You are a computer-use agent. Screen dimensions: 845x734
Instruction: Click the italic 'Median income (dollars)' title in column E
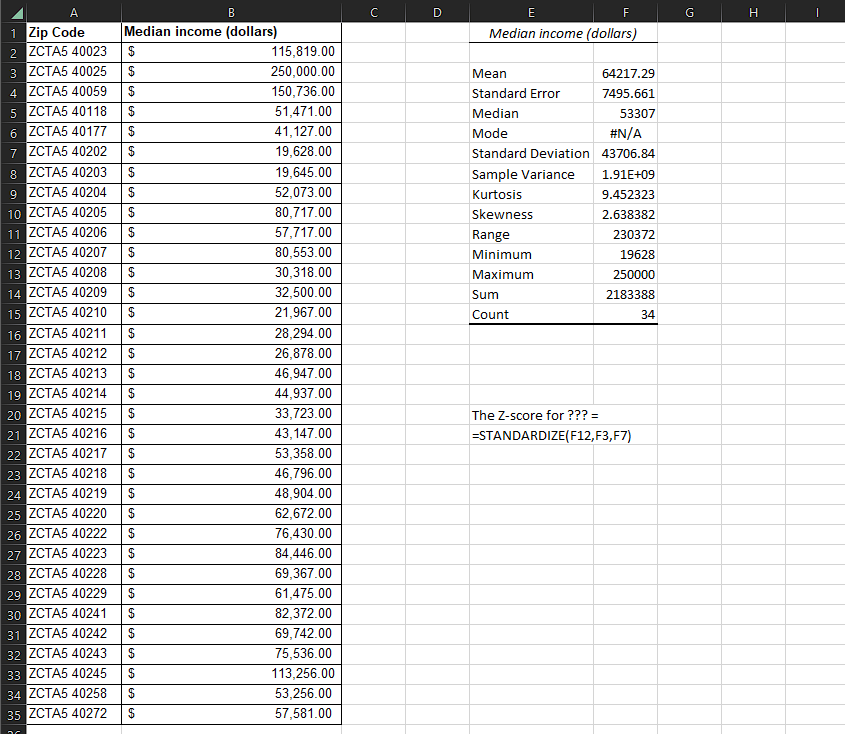pos(563,33)
